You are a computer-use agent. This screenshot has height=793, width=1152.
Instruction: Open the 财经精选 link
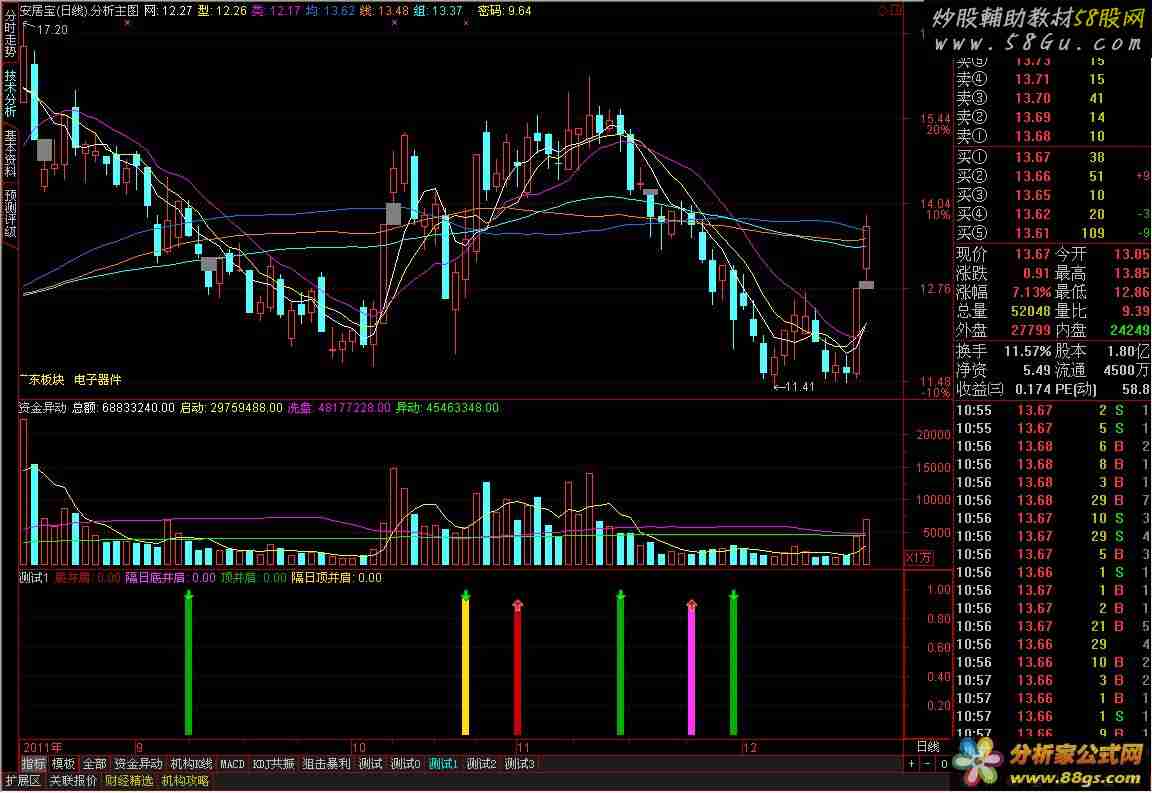(x=129, y=781)
